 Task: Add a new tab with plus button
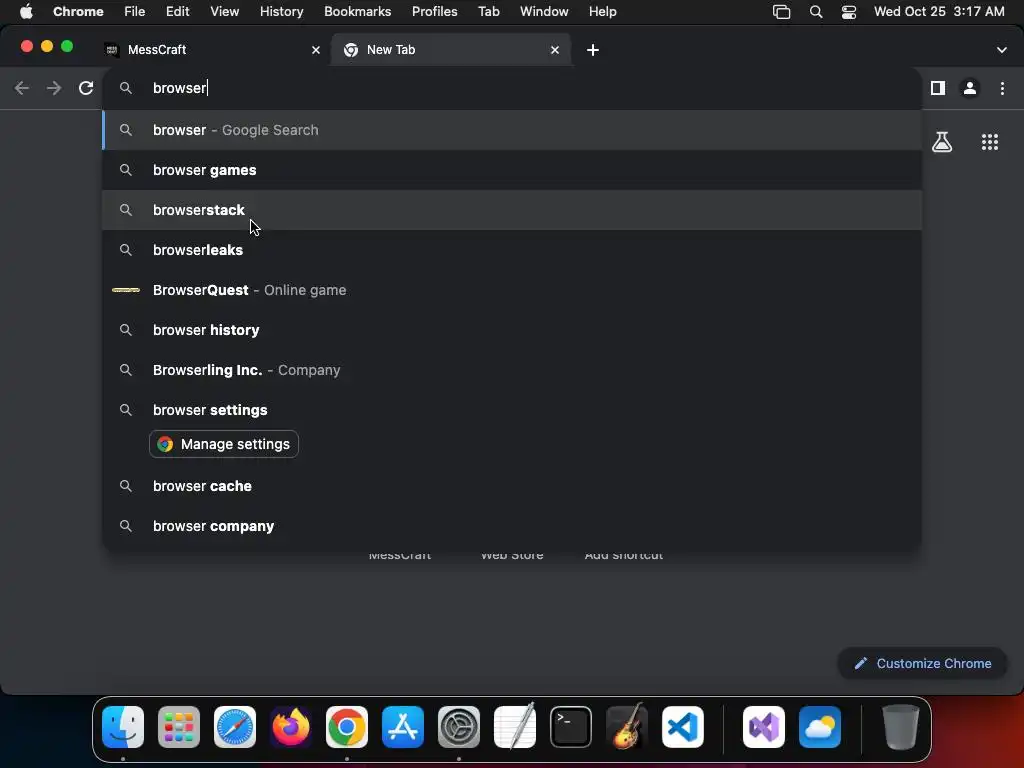[x=592, y=50]
